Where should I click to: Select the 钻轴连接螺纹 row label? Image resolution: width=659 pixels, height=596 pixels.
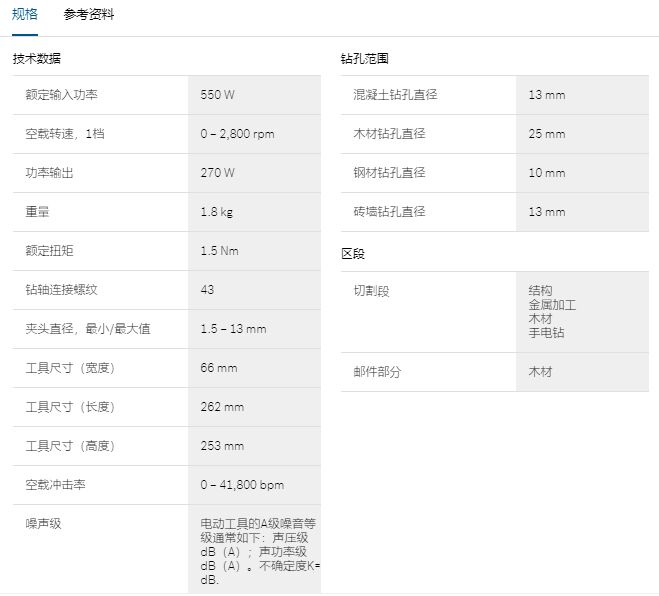coord(62,290)
